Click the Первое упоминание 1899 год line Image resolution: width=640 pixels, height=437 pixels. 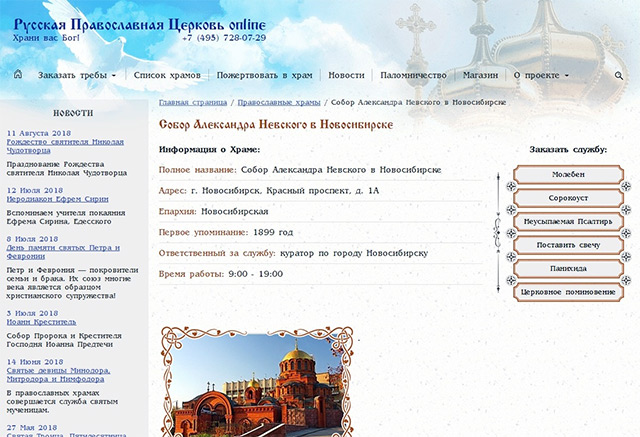click(x=226, y=233)
